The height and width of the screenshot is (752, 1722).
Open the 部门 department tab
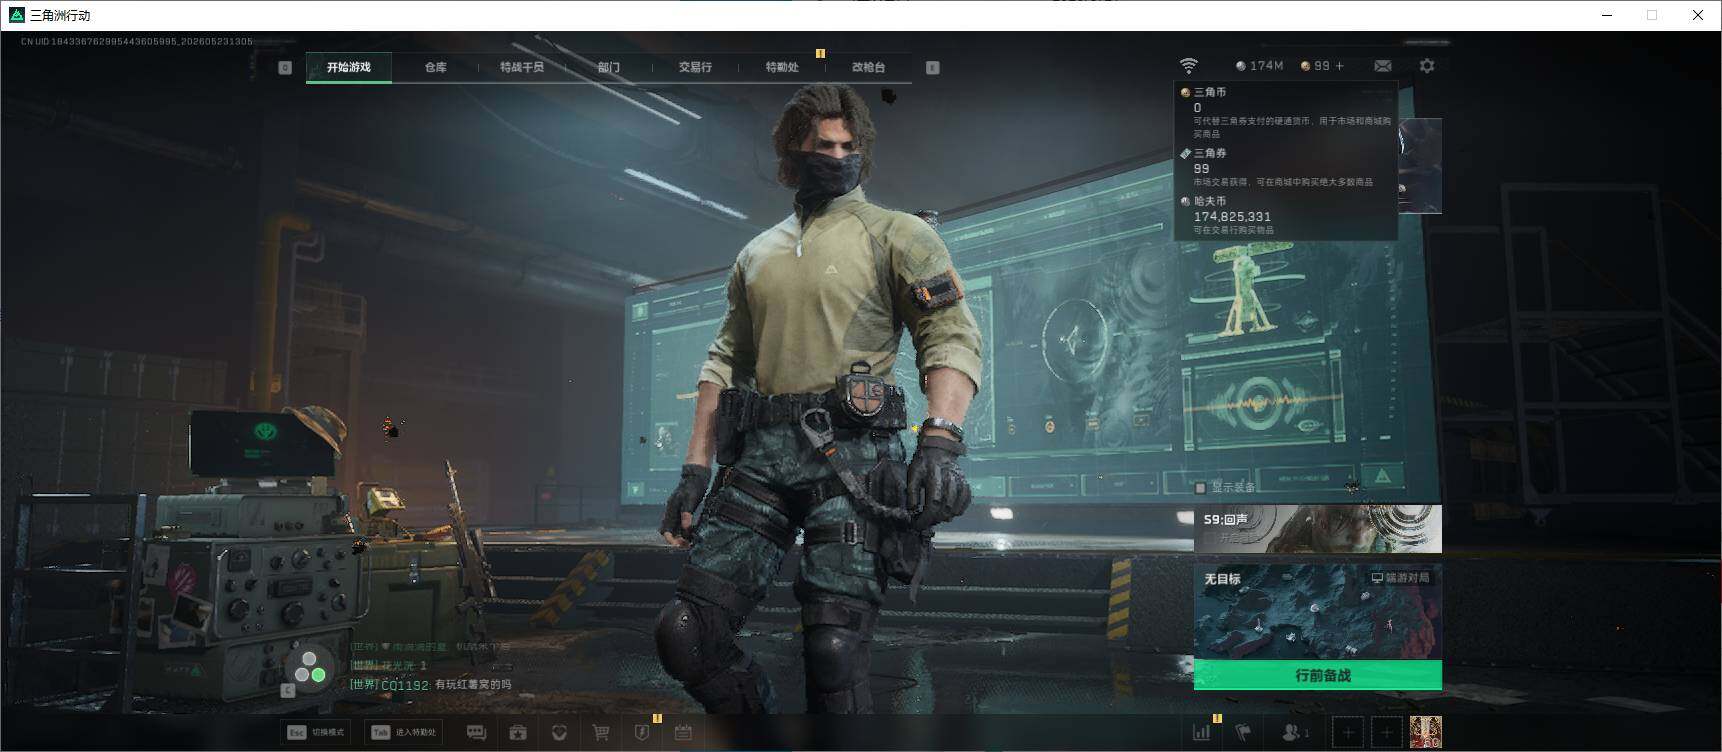tap(608, 67)
